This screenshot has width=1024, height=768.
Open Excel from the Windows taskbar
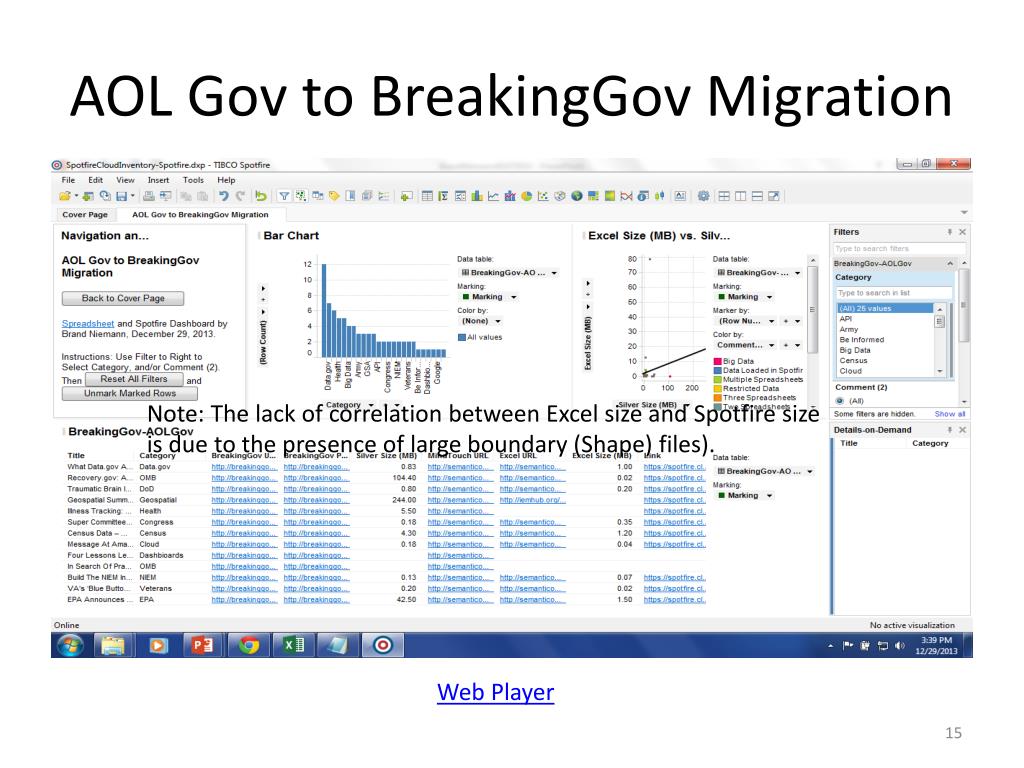[x=293, y=645]
